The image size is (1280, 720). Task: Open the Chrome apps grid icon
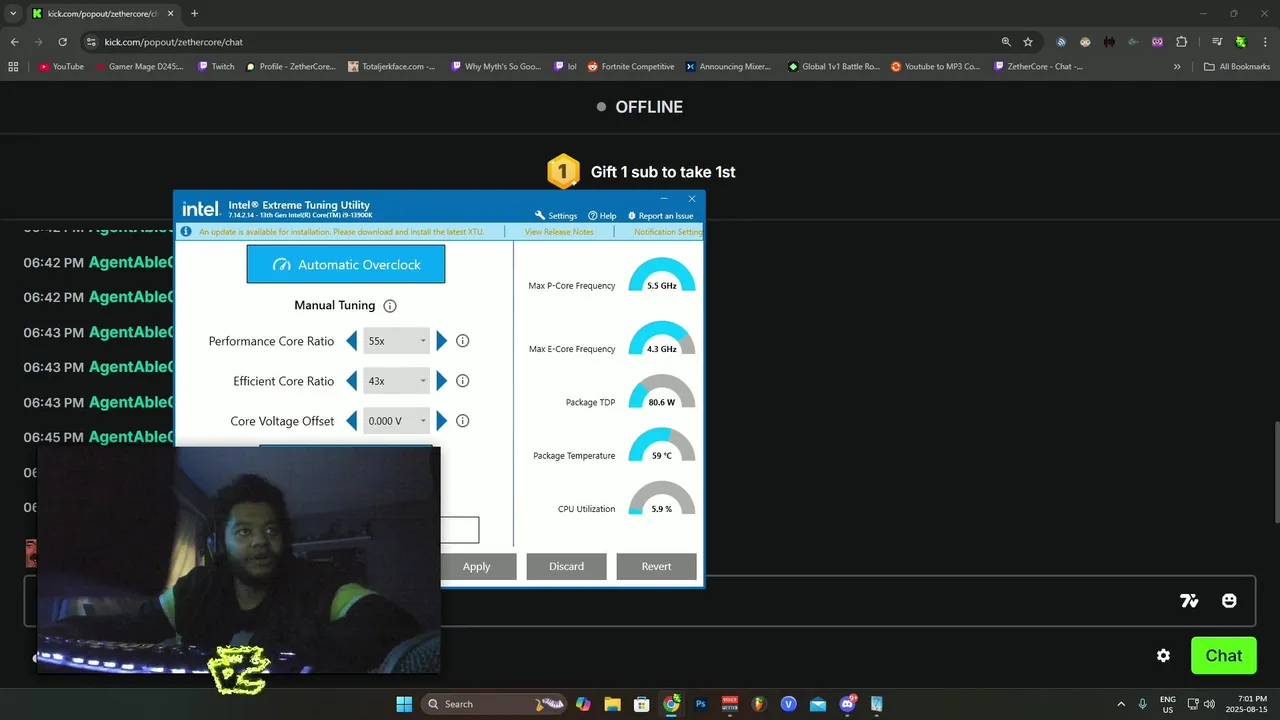pyautogui.click(x=13, y=67)
